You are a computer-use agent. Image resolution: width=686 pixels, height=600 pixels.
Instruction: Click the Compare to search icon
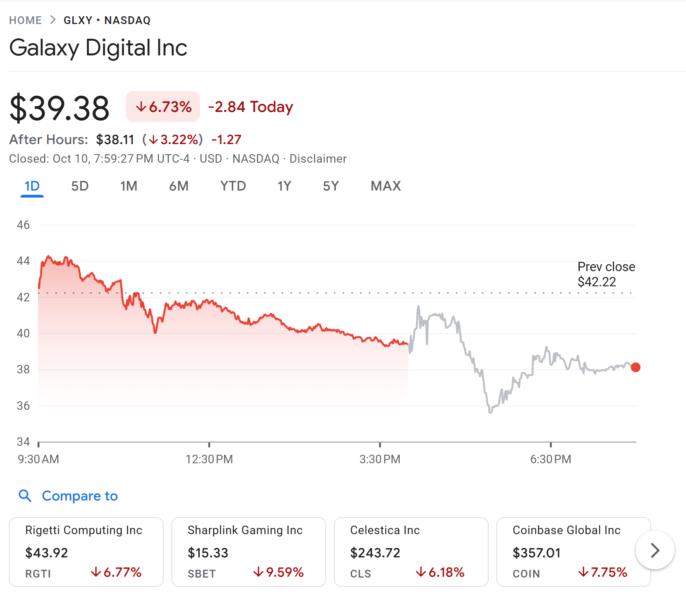click(24, 496)
